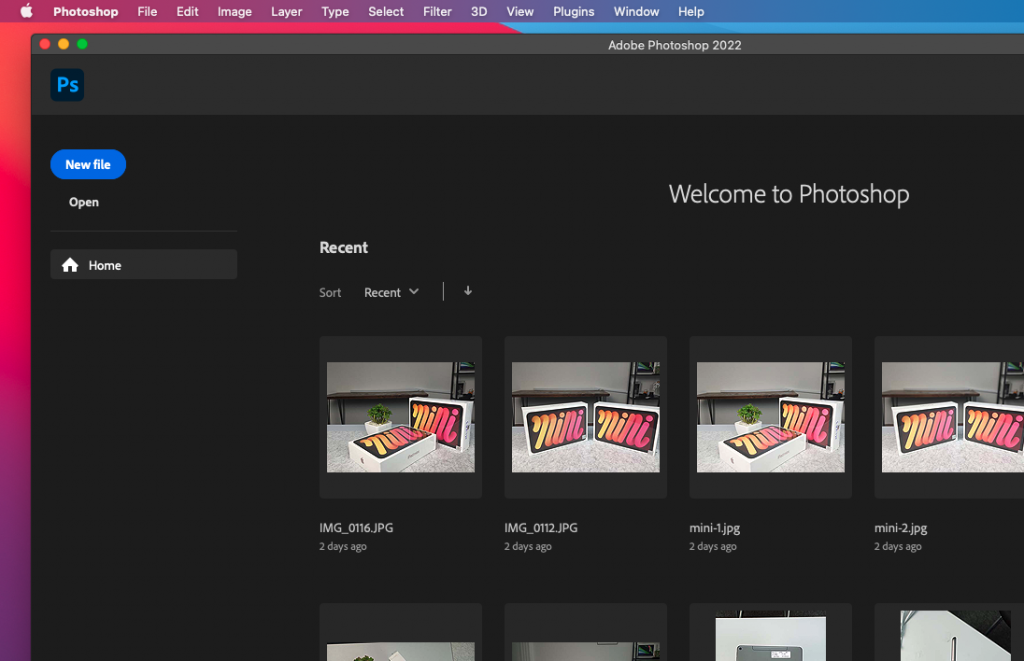Open the mini-1.jpg thumbnail
Screen dimensions: 1024x661
click(771, 417)
